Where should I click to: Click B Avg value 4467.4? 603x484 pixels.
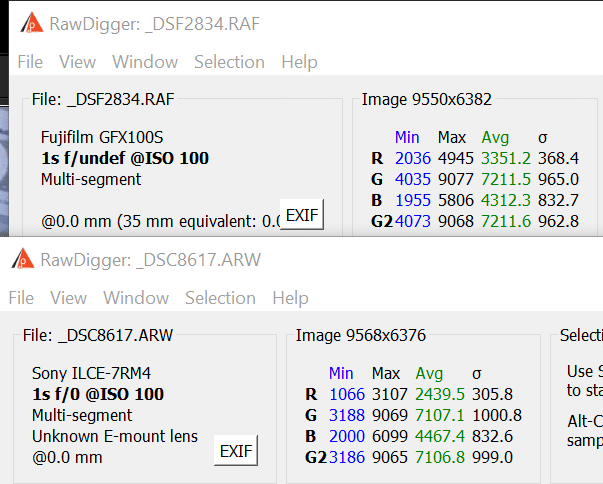click(x=440, y=436)
